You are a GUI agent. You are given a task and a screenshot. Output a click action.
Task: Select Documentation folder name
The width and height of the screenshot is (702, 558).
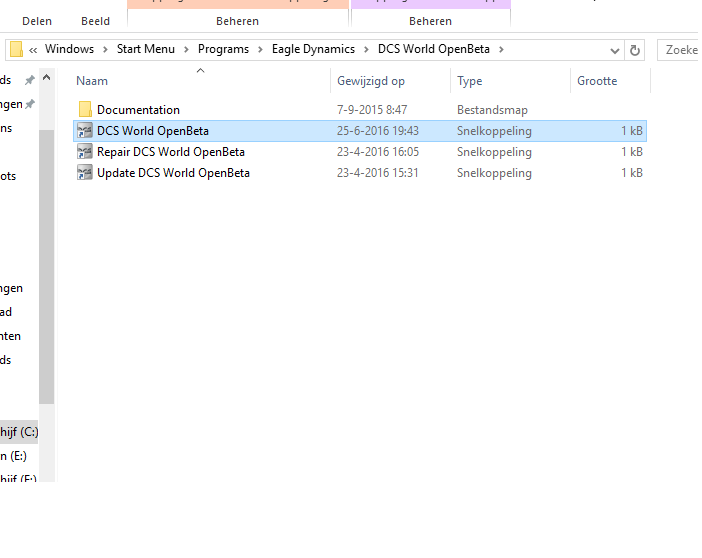138,110
